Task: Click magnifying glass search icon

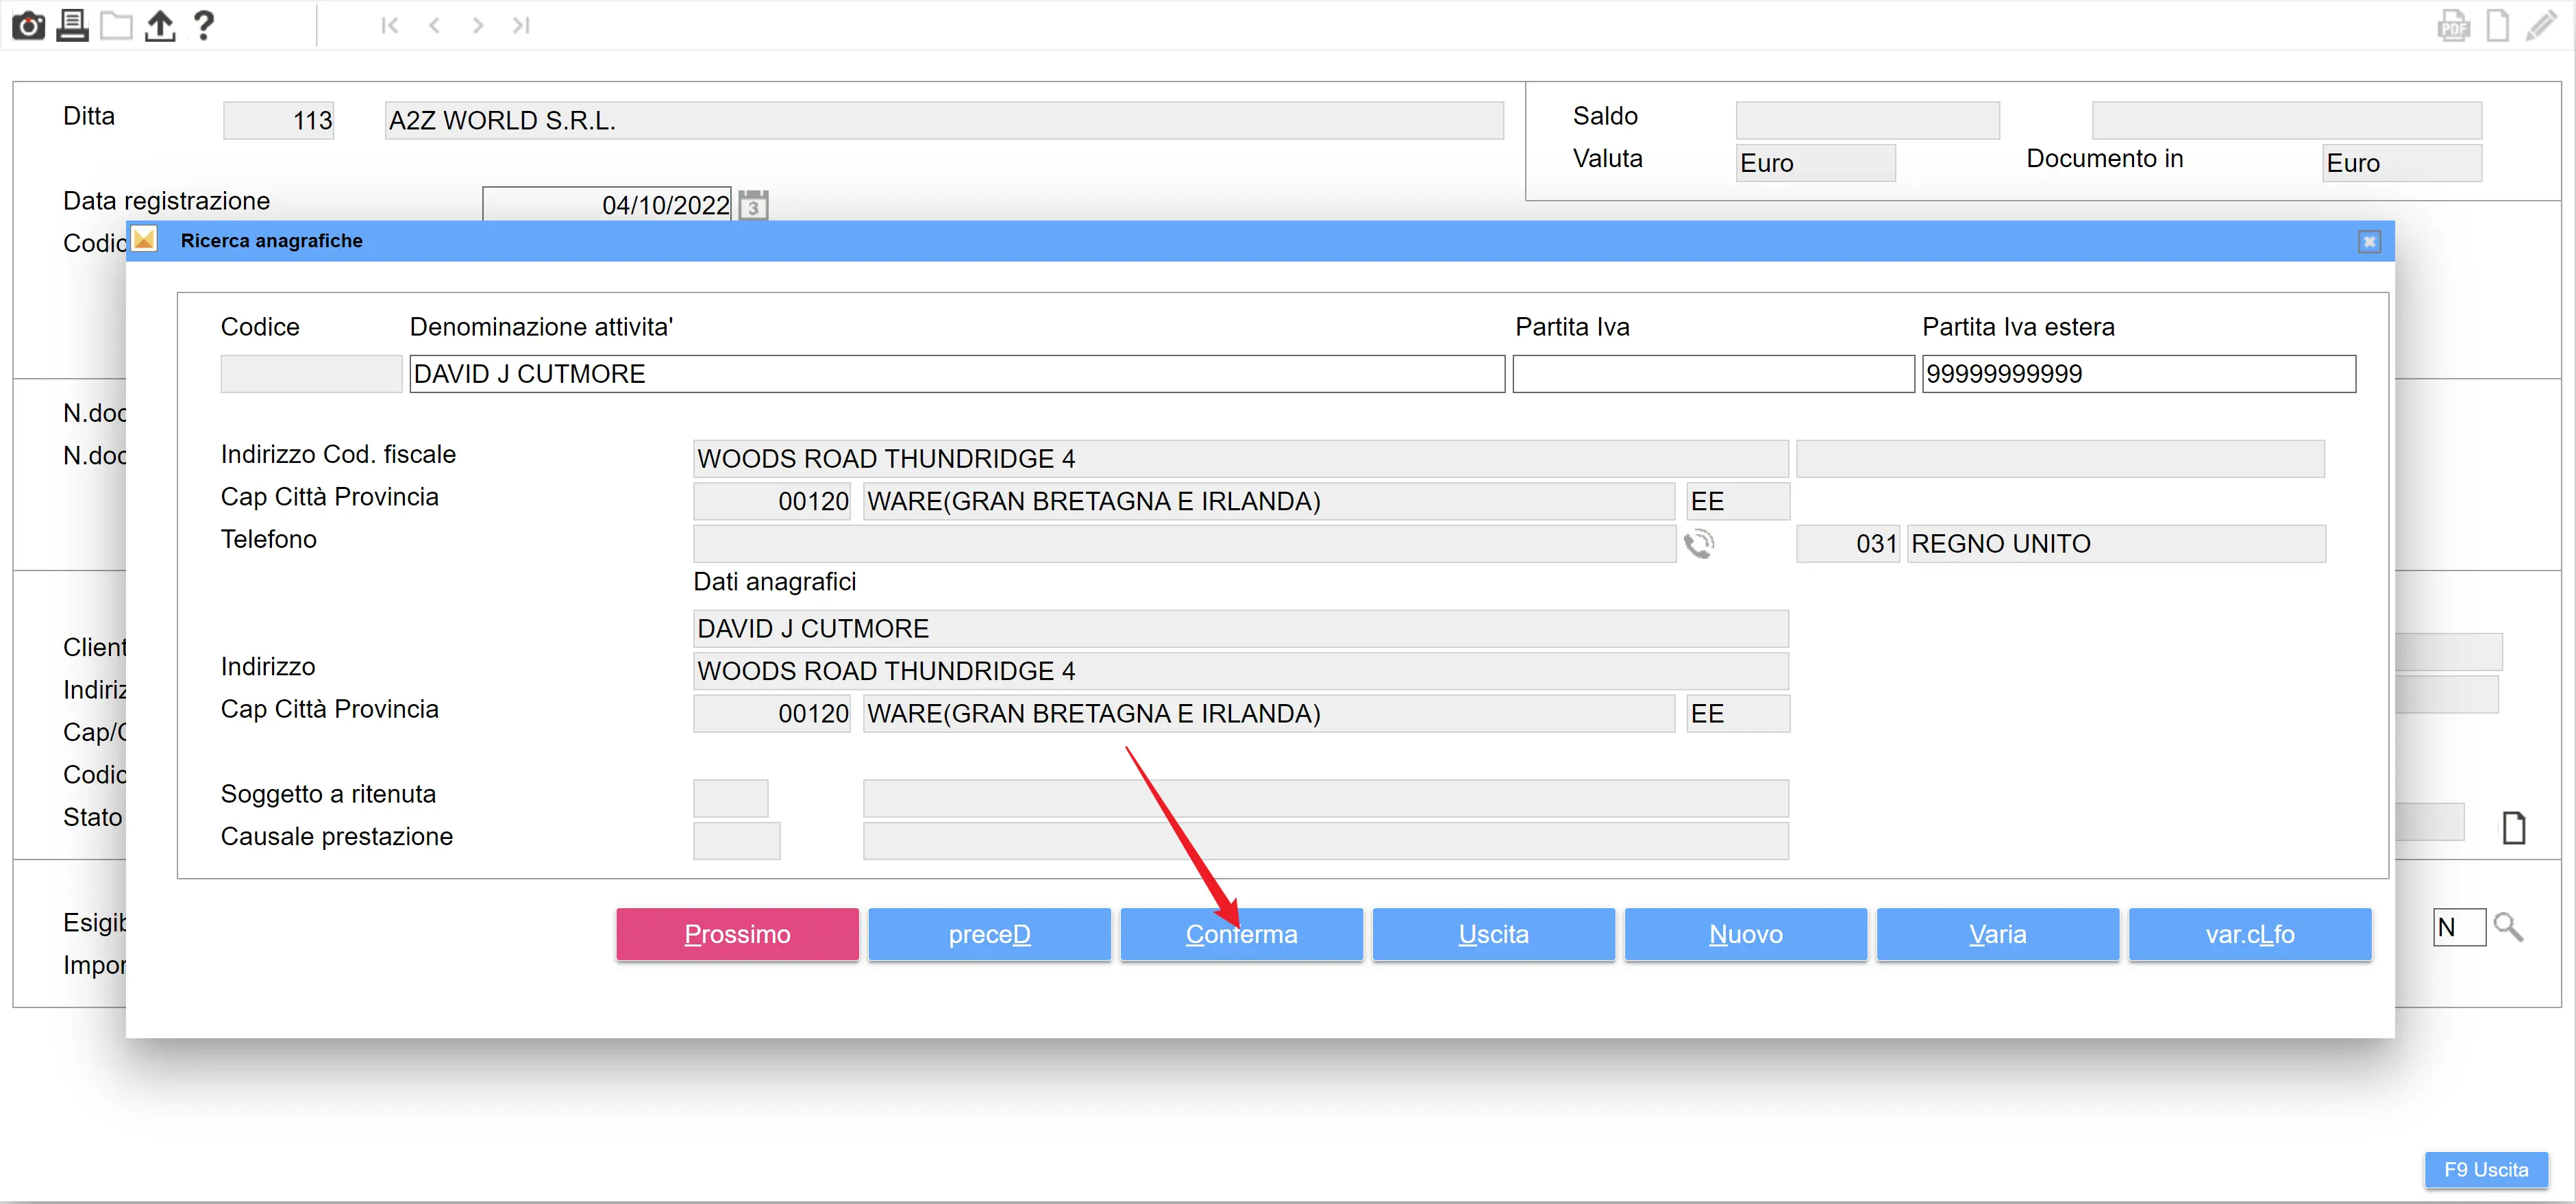Action: (x=2508, y=928)
